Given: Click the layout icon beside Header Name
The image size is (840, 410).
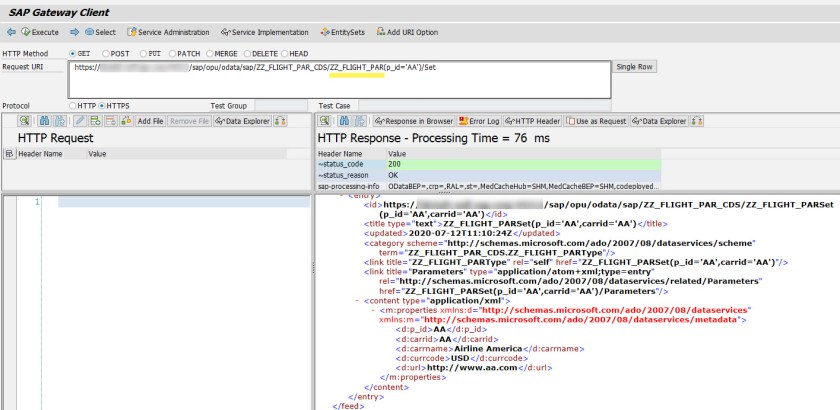Looking at the screenshot, I should click(x=9, y=154).
